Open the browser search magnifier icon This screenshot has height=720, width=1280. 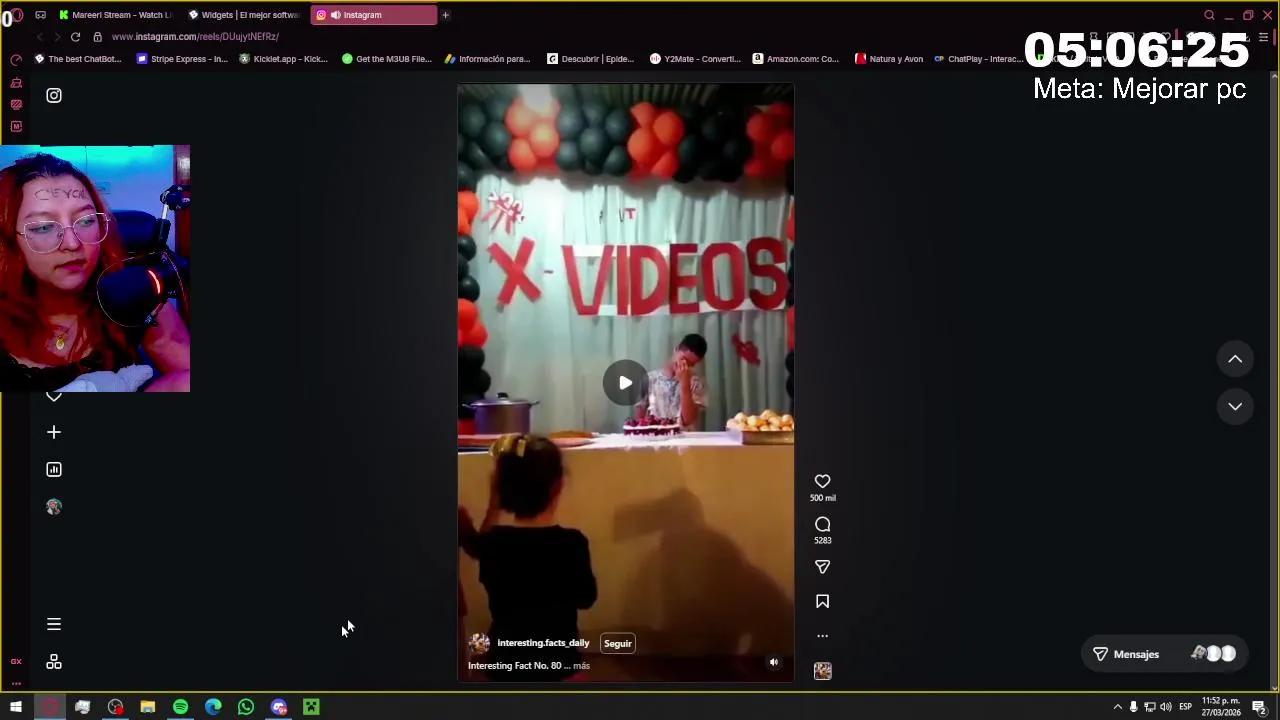1209,15
